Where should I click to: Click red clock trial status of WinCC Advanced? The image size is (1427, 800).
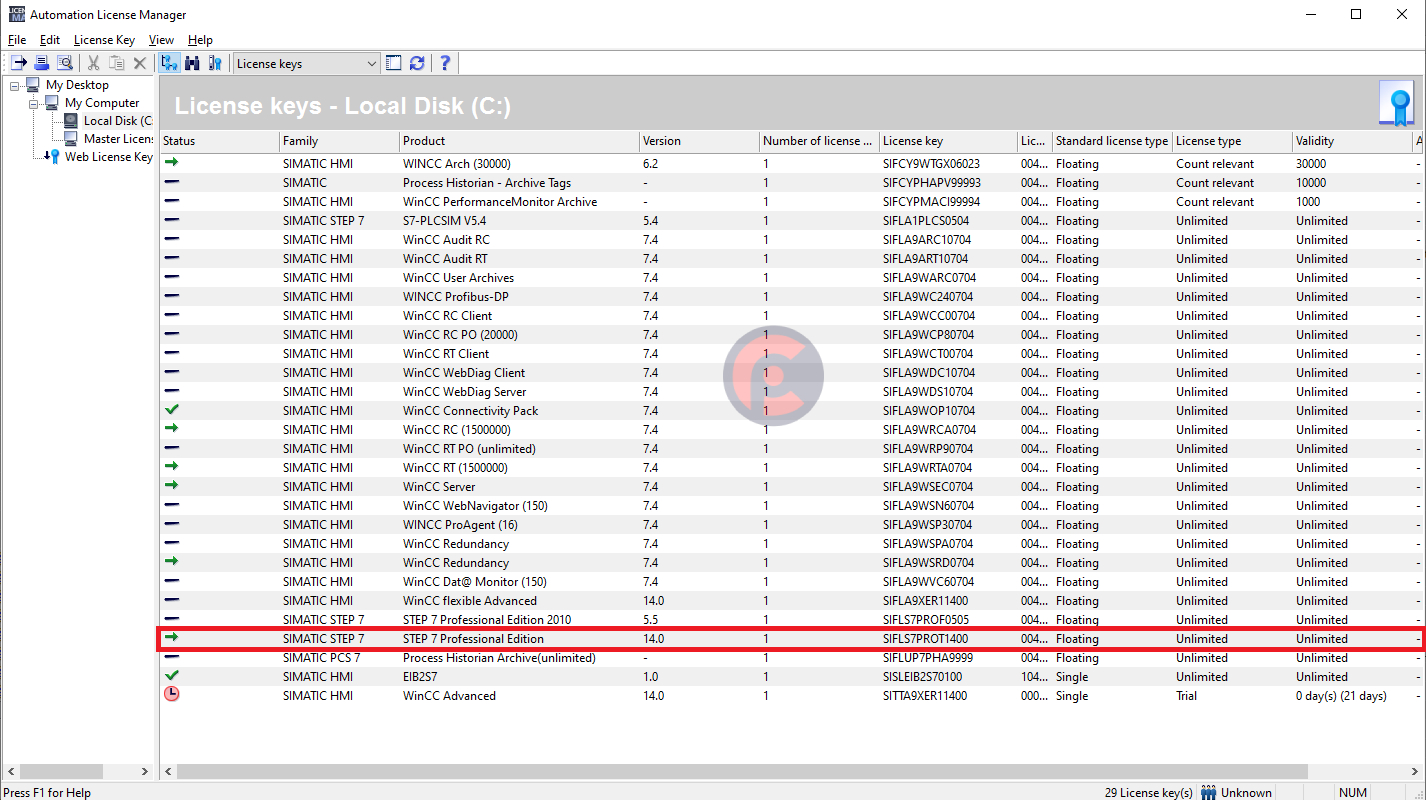171,694
